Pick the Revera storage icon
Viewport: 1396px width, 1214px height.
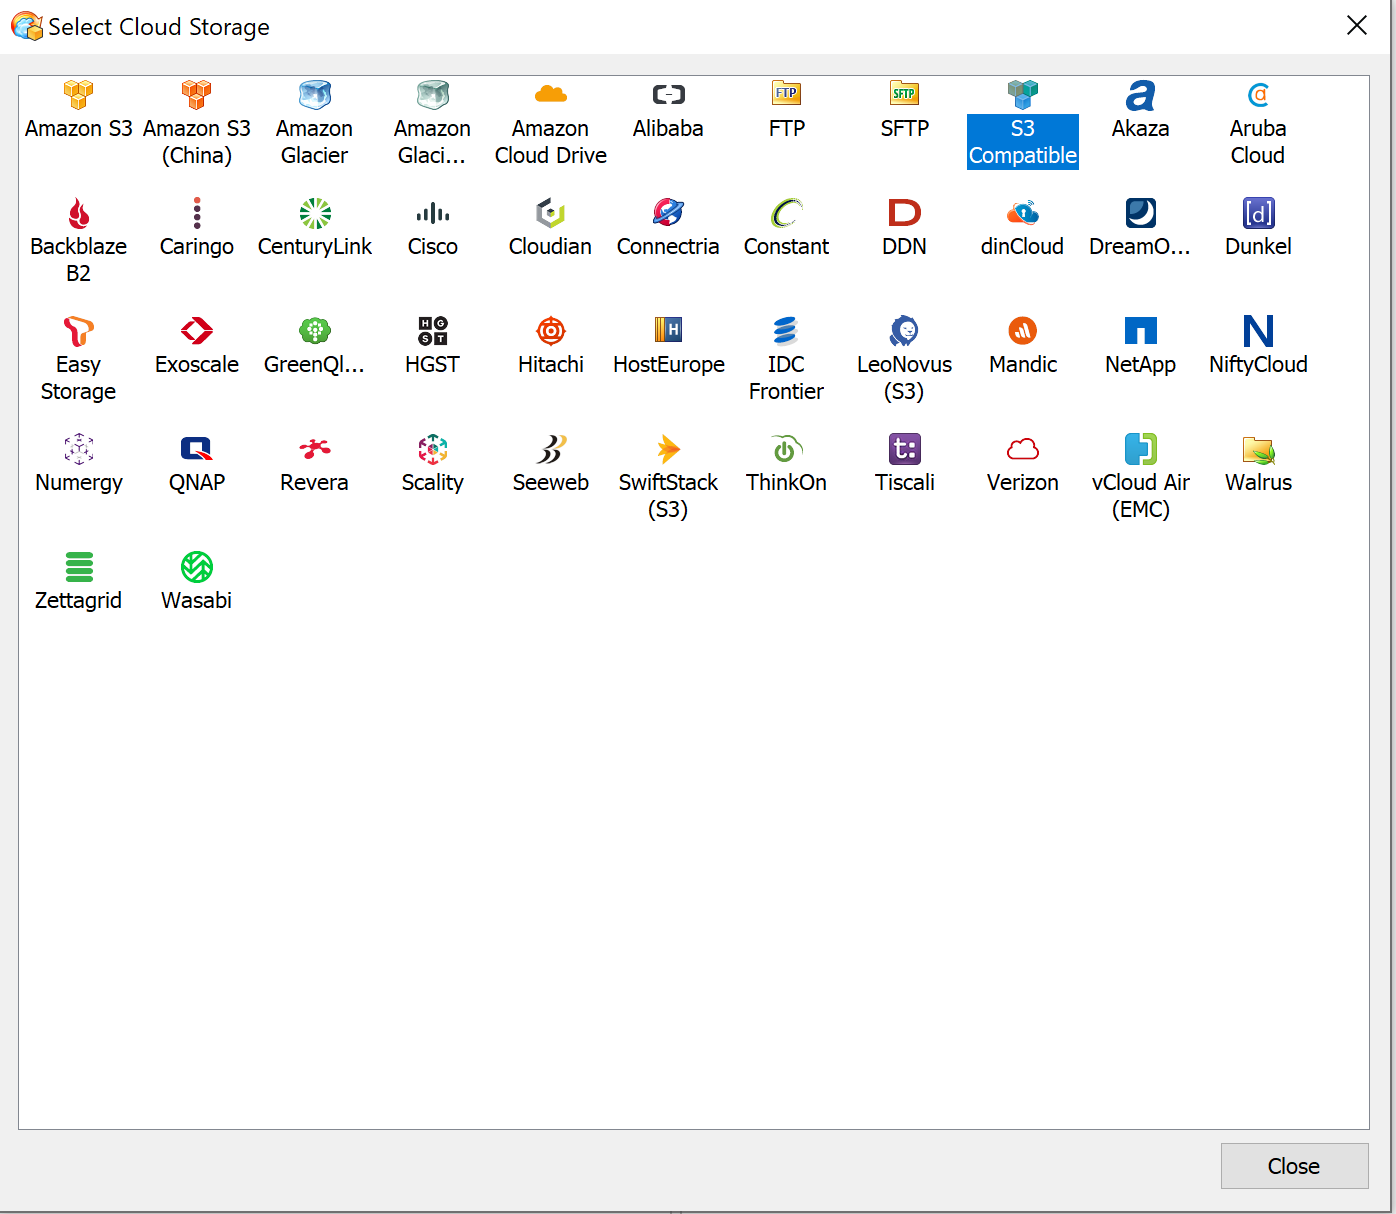(314, 449)
